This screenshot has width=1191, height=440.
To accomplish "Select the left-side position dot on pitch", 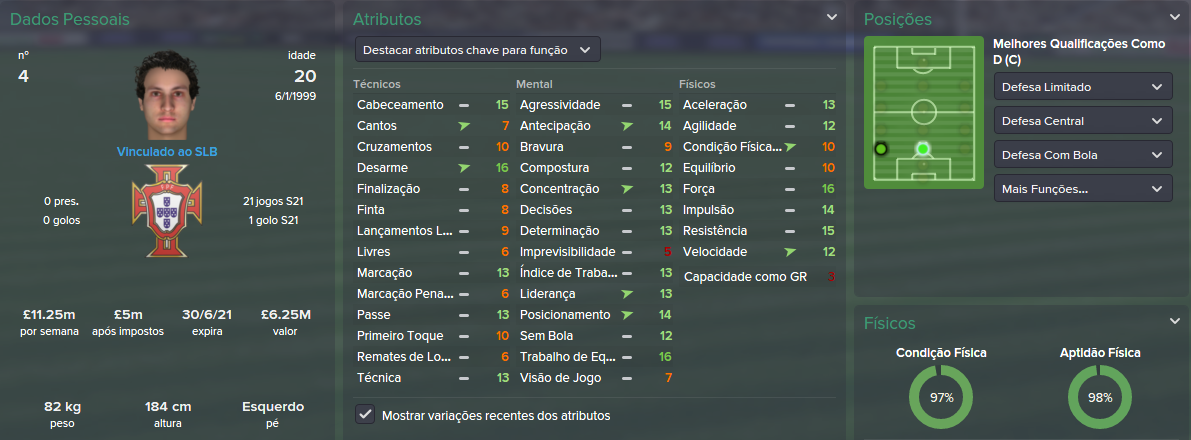I will pyautogui.click(x=880, y=149).
